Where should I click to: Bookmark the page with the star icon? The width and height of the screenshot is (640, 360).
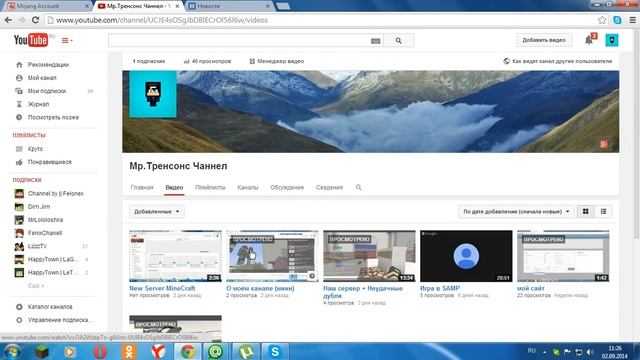(x=602, y=20)
